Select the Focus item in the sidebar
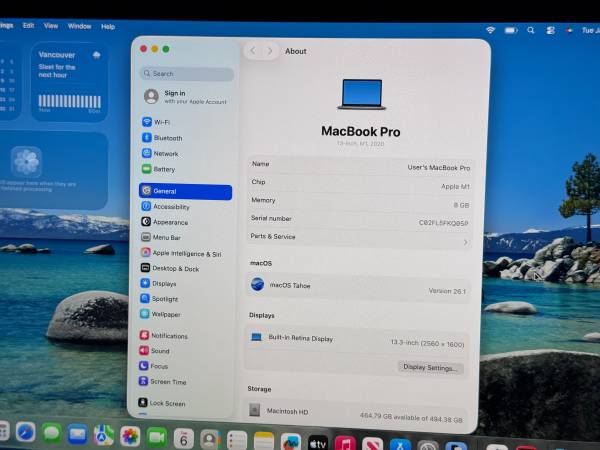This screenshot has height=450, width=600. coord(159,366)
